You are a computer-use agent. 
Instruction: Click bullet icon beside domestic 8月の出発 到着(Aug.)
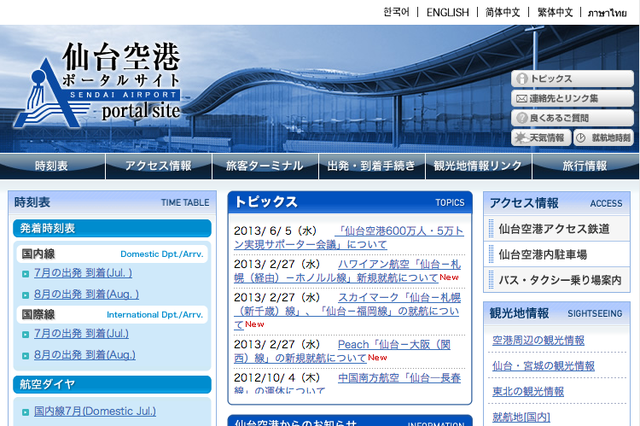point(25,295)
